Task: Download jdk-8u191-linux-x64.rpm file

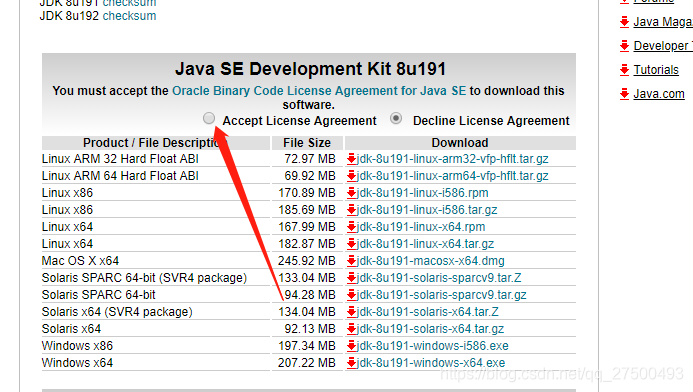Action: [421, 227]
